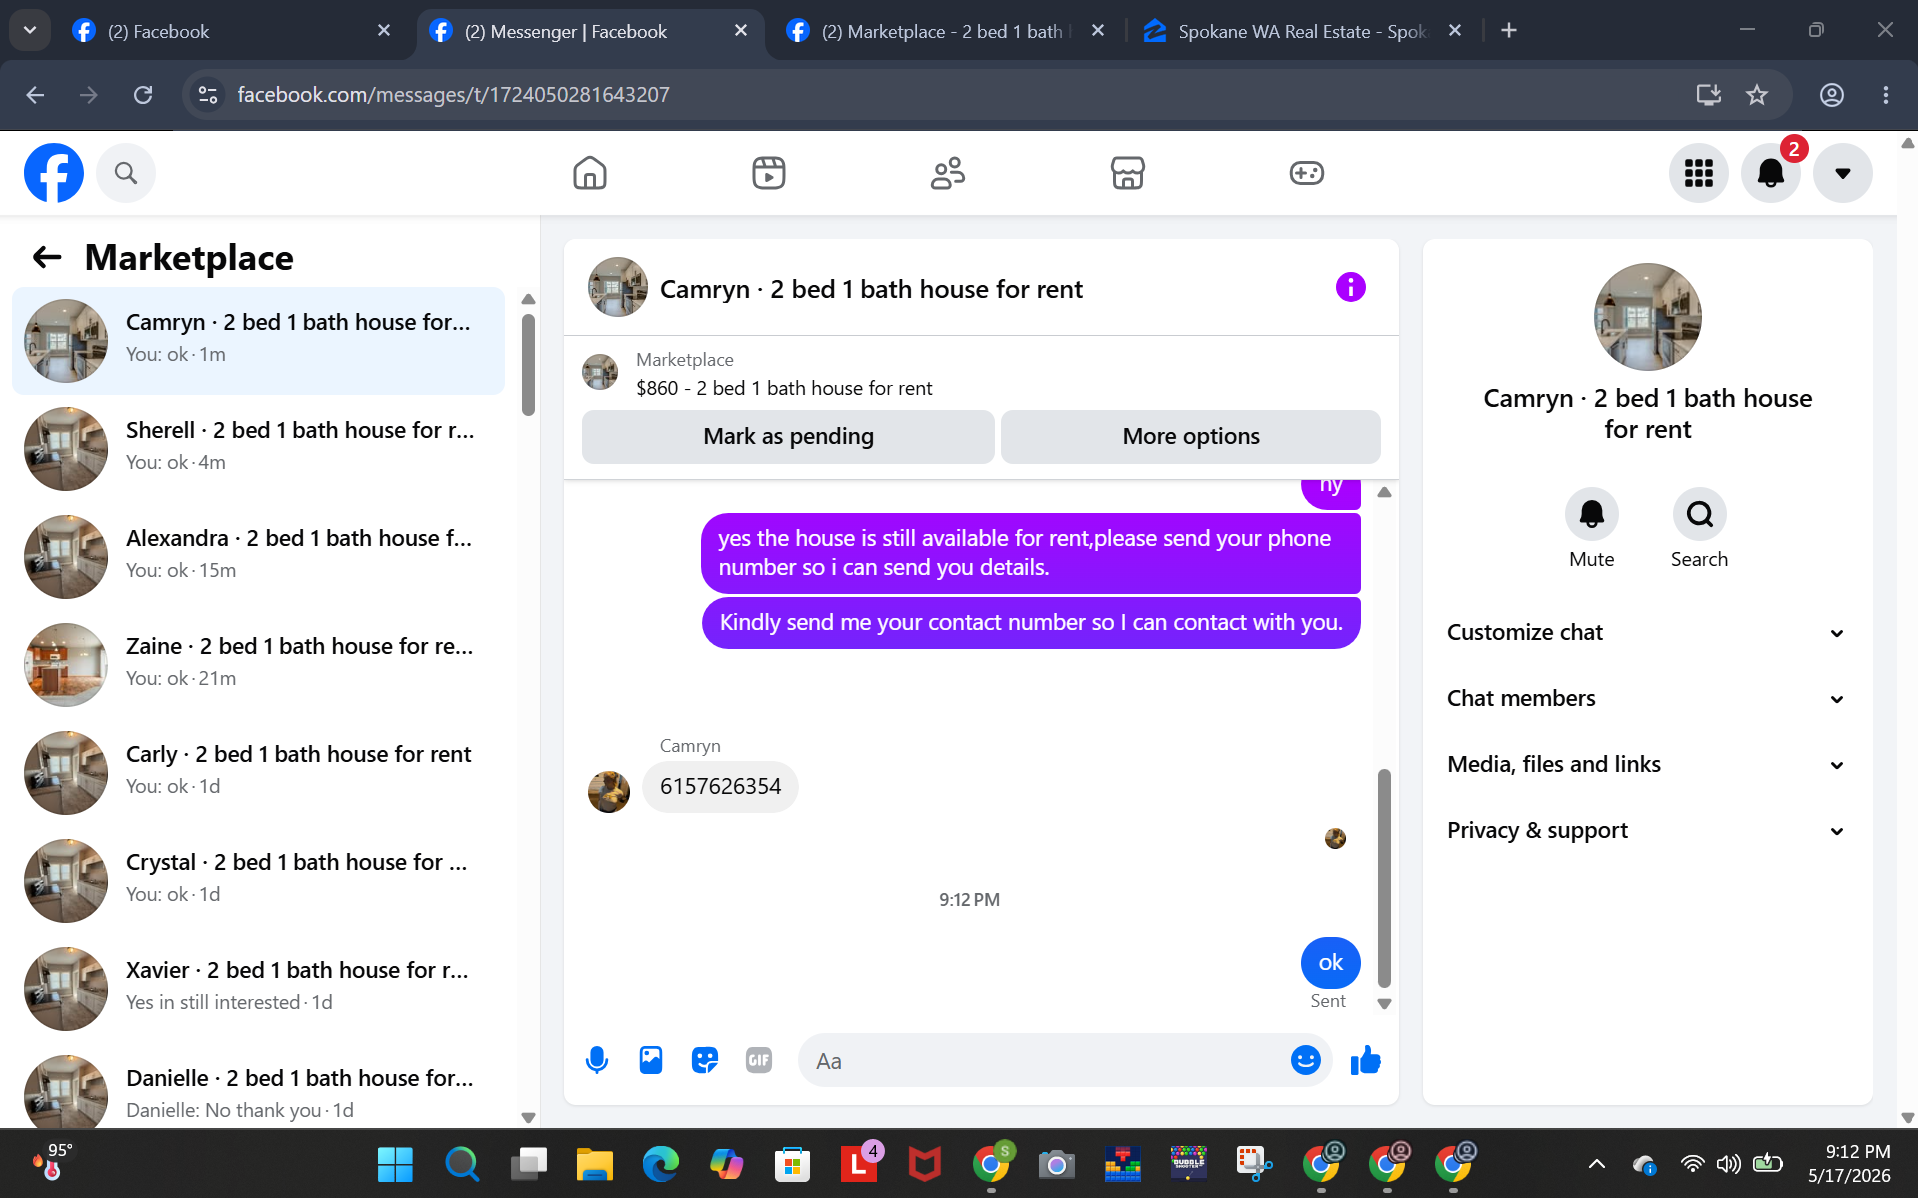Open Windows Start menu
This screenshot has width=1918, height=1198.
[395, 1164]
